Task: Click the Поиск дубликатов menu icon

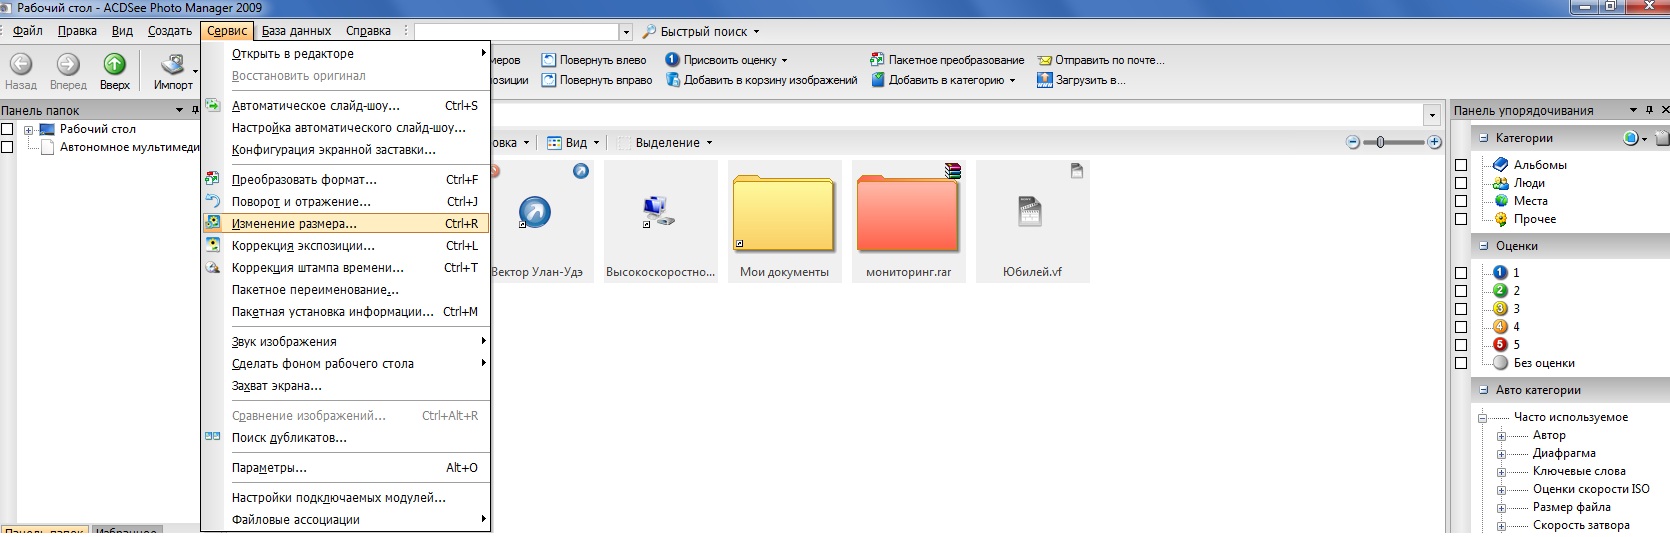Action: [212, 437]
